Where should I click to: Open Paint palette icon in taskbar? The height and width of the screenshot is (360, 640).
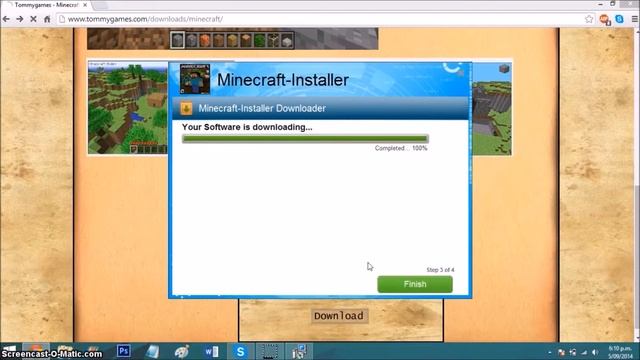point(182,351)
